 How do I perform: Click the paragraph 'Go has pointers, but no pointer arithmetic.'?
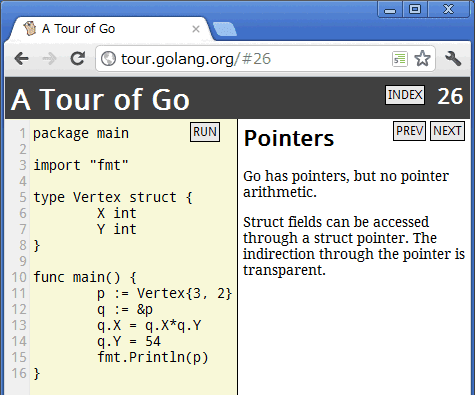(x=346, y=184)
